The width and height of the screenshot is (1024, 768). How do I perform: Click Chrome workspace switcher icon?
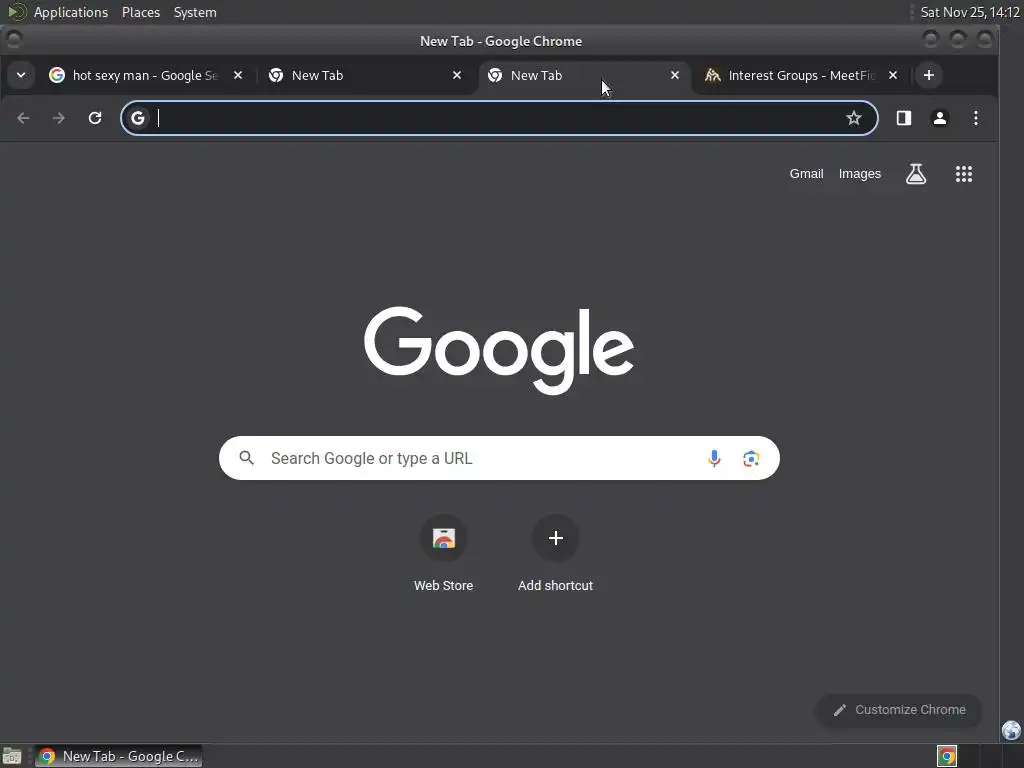click(947, 756)
